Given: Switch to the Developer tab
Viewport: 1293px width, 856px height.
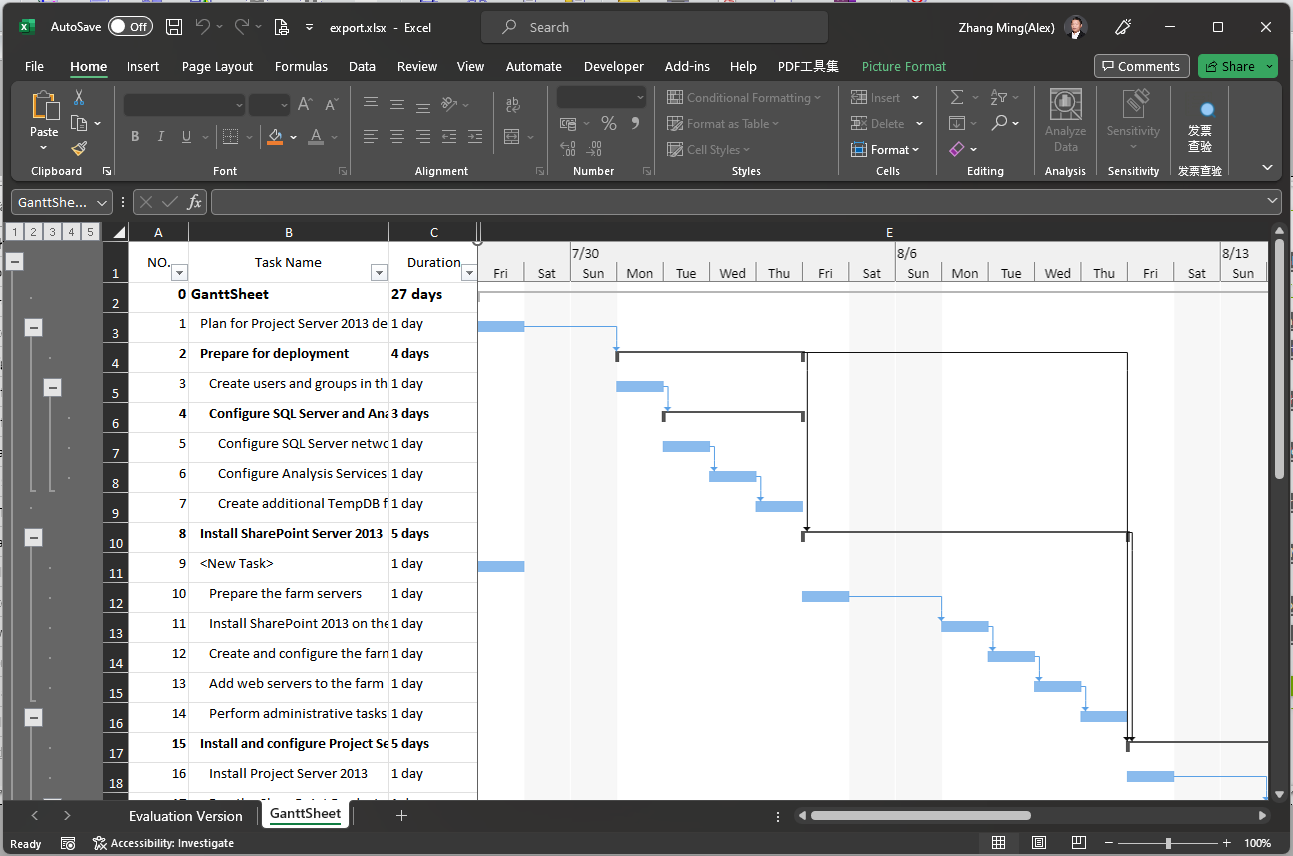Looking at the screenshot, I should pos(614,66).
